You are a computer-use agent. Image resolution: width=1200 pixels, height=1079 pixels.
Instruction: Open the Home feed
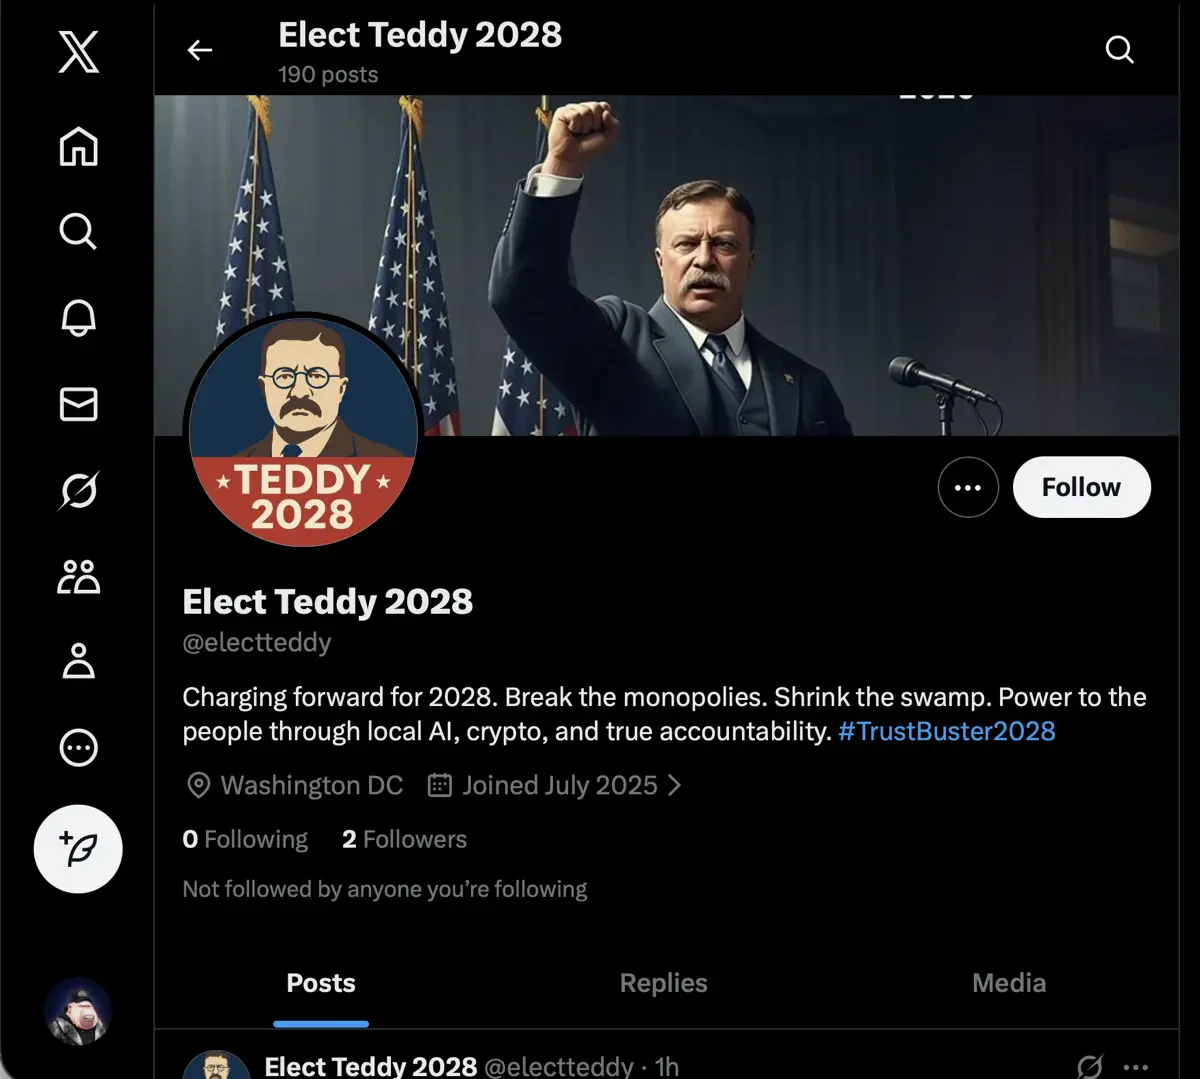click(x=78, y=146)
